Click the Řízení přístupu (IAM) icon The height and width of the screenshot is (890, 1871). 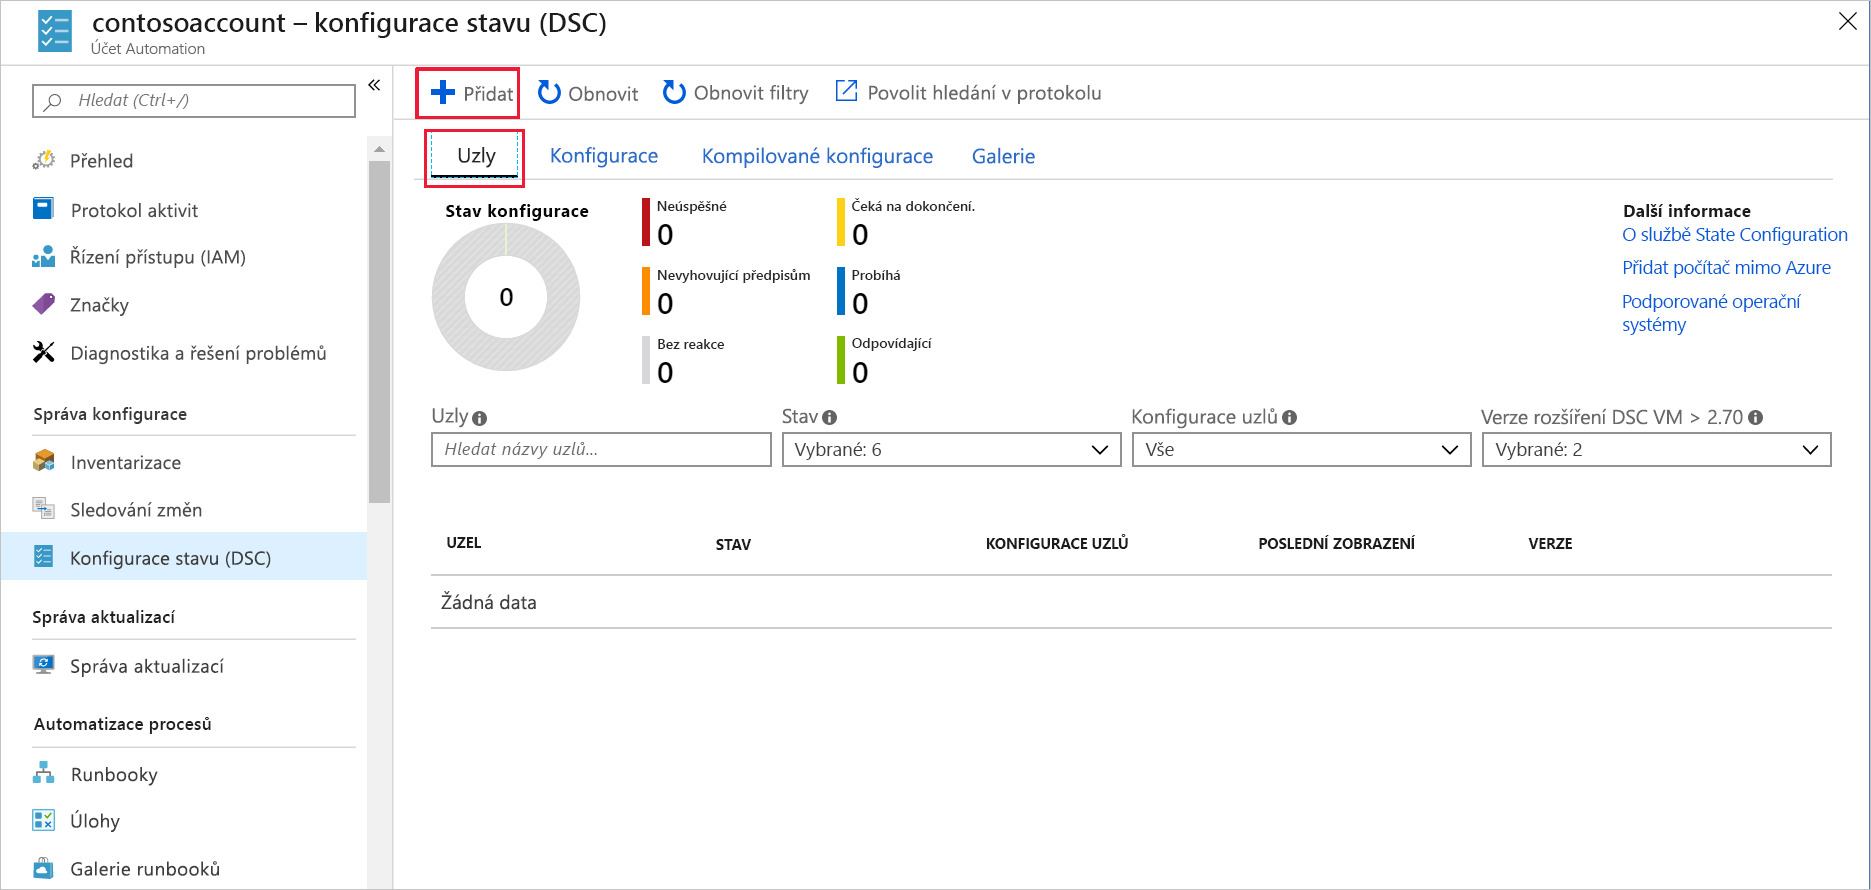coord(43,257)
